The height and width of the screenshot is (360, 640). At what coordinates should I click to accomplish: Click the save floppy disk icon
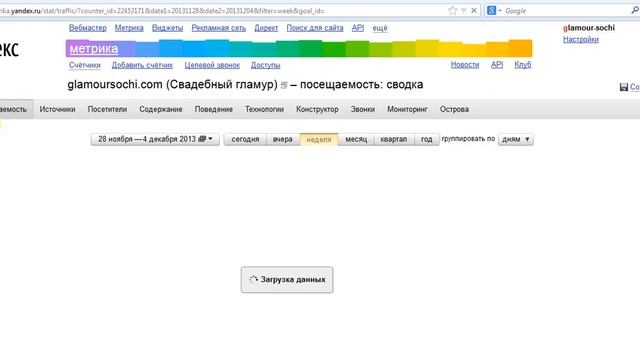click(x=624, y=87)
